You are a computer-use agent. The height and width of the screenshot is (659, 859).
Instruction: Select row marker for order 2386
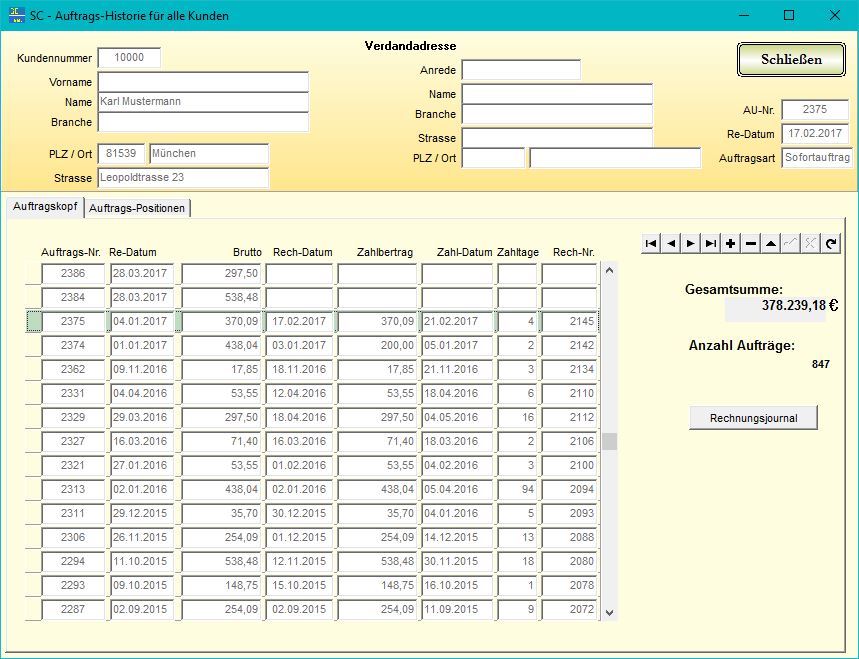click(32, 274)
